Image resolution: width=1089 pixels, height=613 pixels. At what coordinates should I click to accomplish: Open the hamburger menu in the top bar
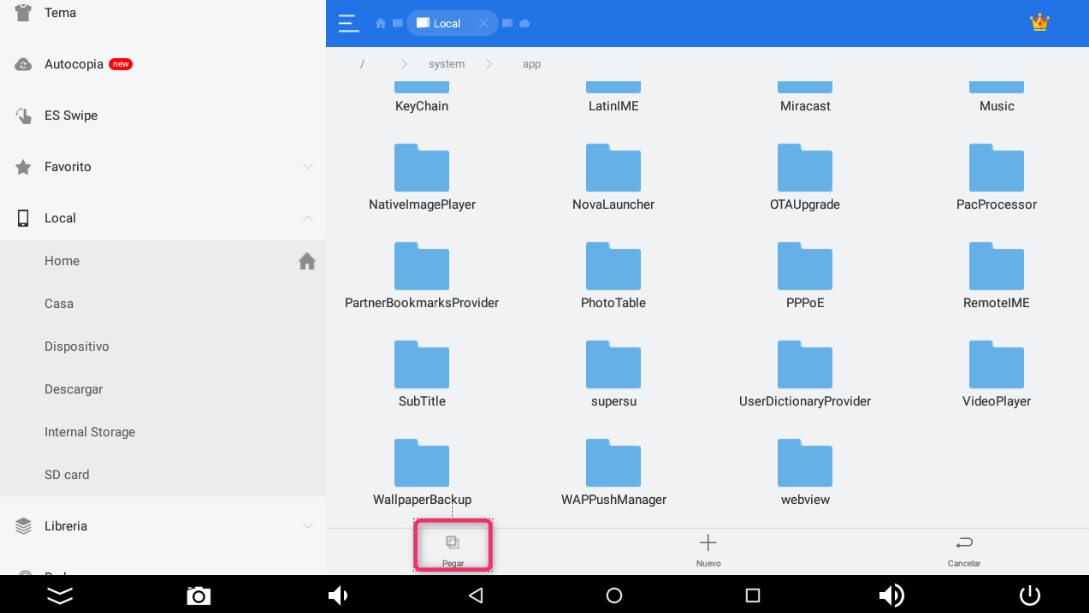point(347,23)
